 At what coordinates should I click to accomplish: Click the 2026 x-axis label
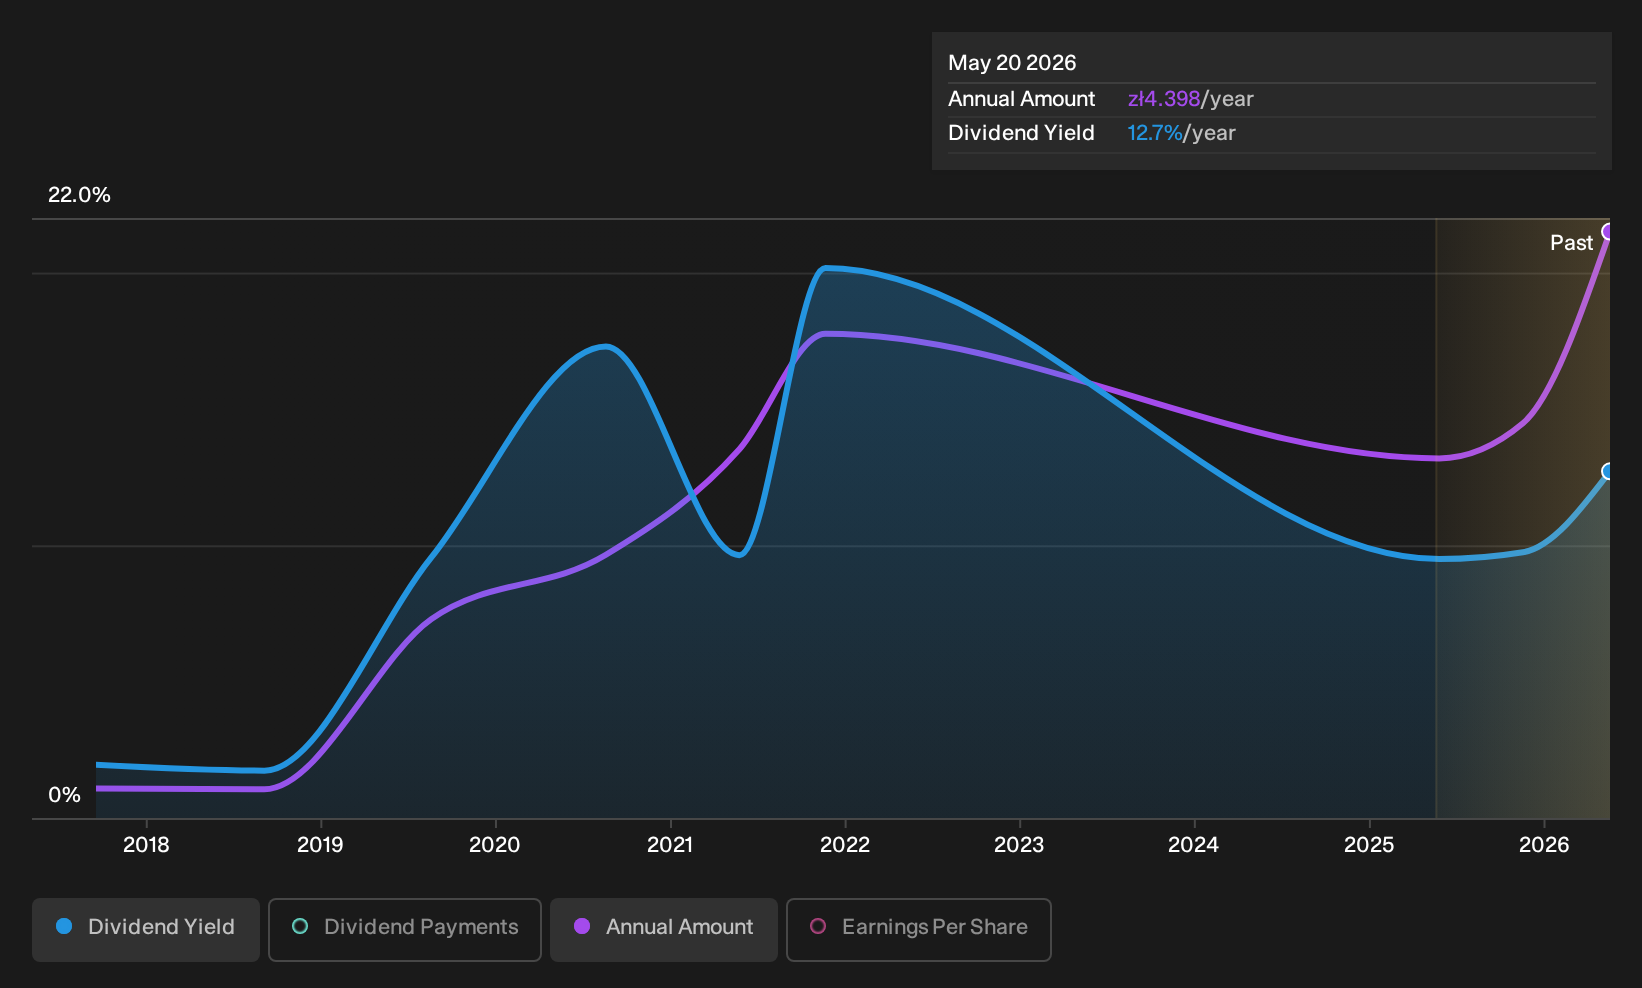point(1544,845)
